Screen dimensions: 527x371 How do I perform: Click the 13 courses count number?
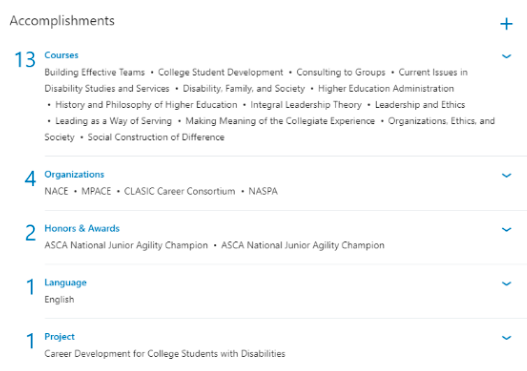(25, 60)
